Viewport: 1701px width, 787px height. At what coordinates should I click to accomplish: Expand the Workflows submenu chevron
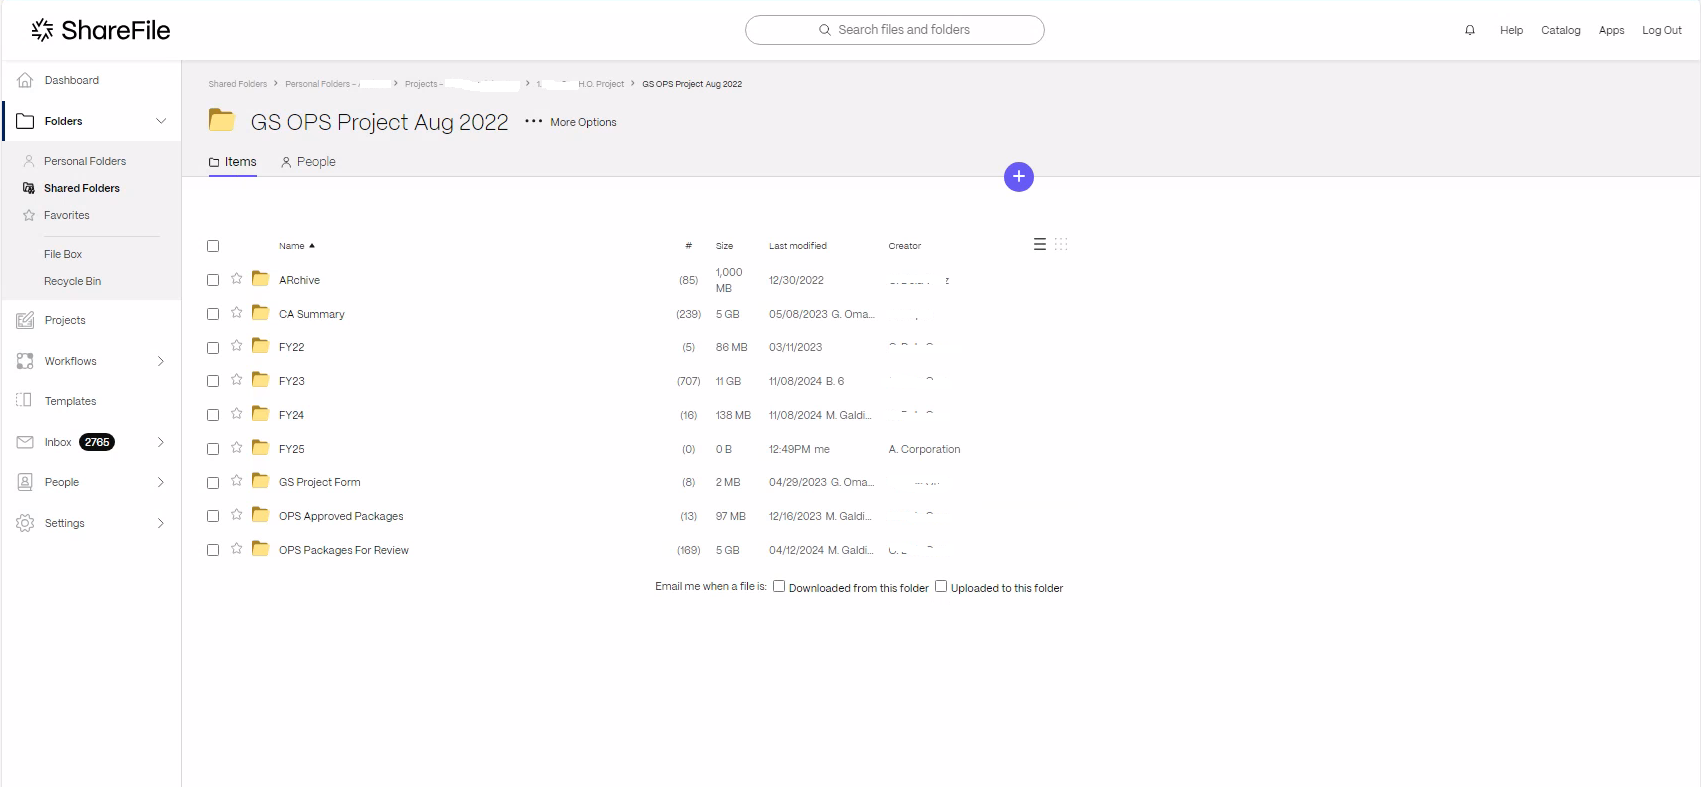(161, 361)
